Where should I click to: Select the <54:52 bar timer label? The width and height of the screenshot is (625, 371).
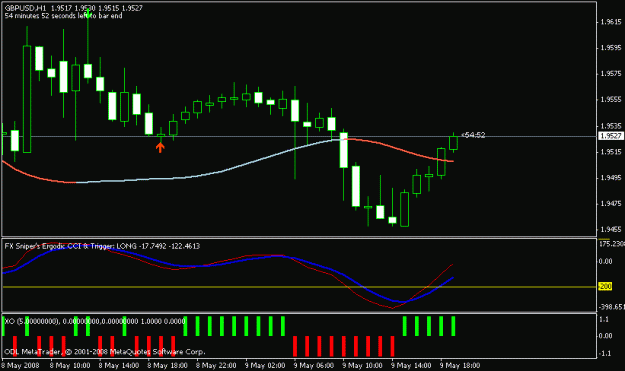[473, 135]
